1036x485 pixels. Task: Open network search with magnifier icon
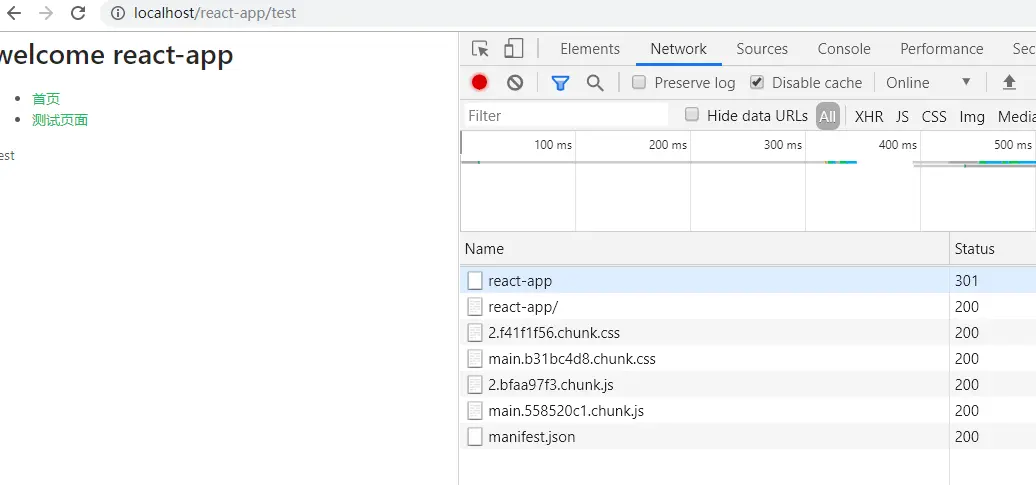[x=595, y=83]
